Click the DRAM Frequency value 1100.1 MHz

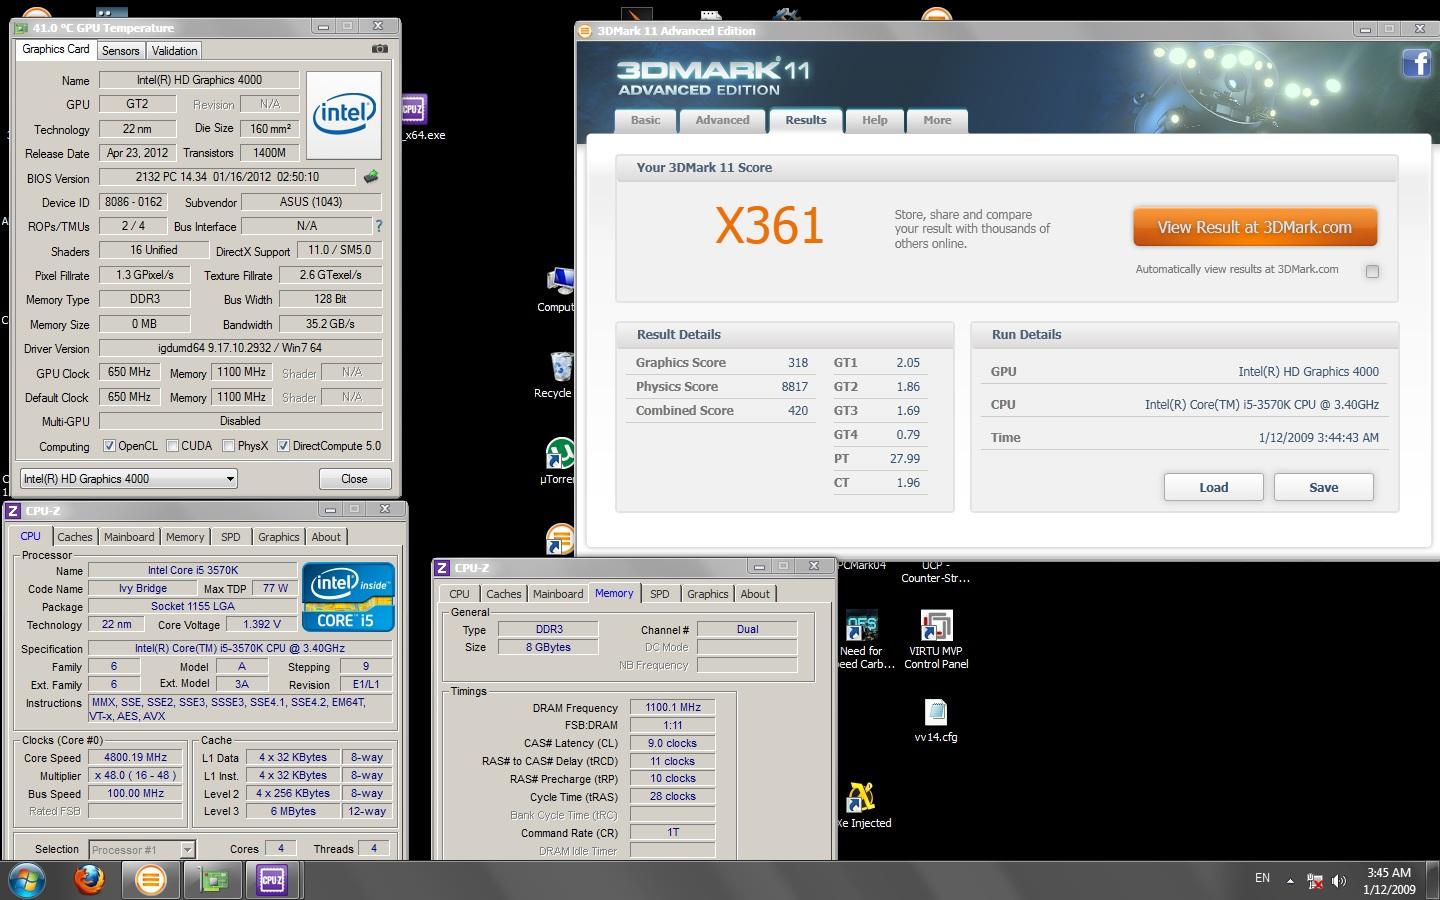click(672, 707)
